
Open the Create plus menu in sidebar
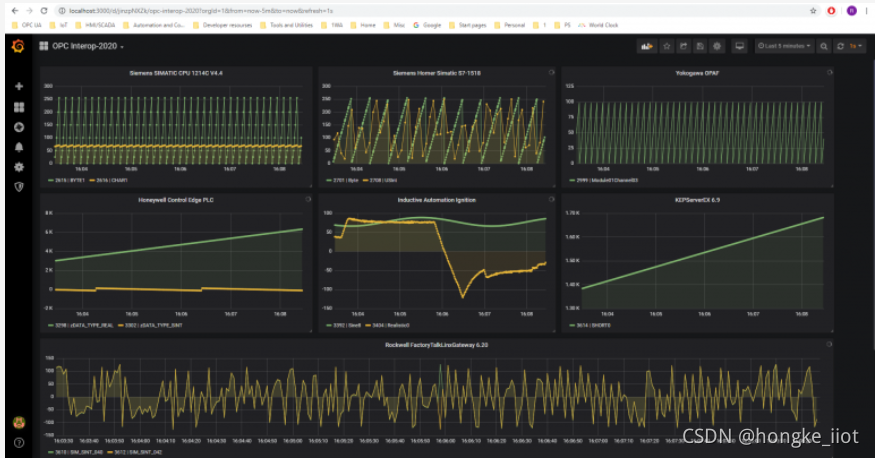[x=19, y=86]
